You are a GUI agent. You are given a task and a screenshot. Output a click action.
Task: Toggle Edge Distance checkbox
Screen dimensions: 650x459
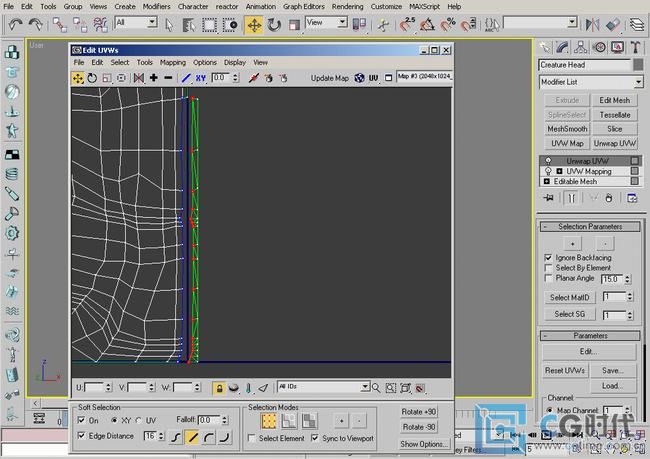coord(81,435)
